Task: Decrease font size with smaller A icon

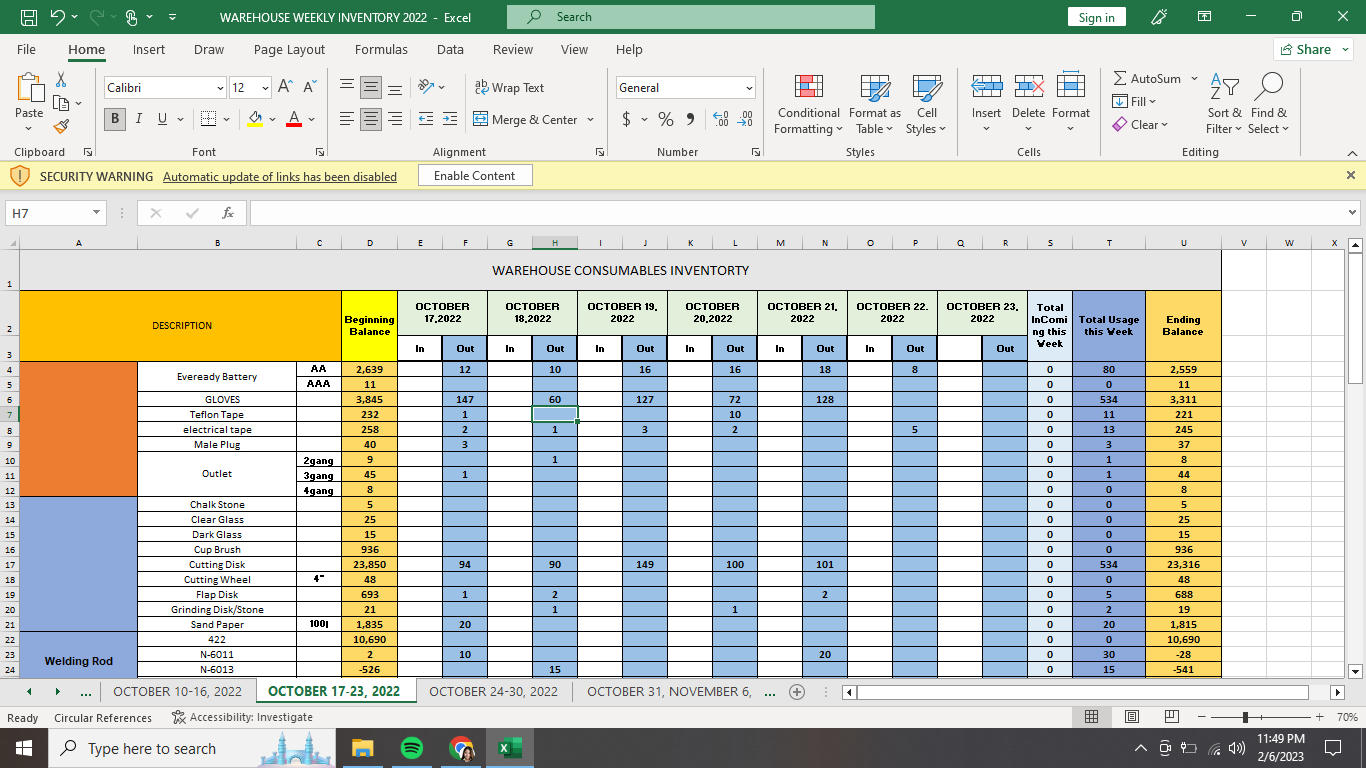Action: pos(309,88)
